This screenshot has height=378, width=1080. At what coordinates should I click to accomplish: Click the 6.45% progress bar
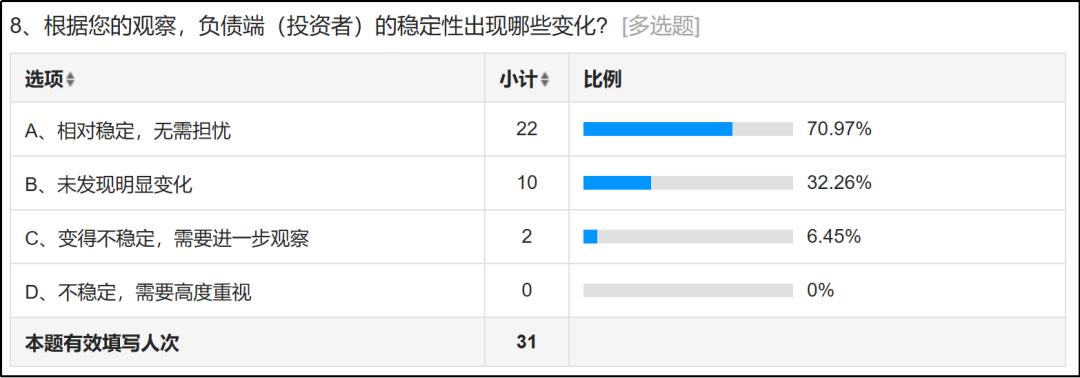tap(687, 236)
